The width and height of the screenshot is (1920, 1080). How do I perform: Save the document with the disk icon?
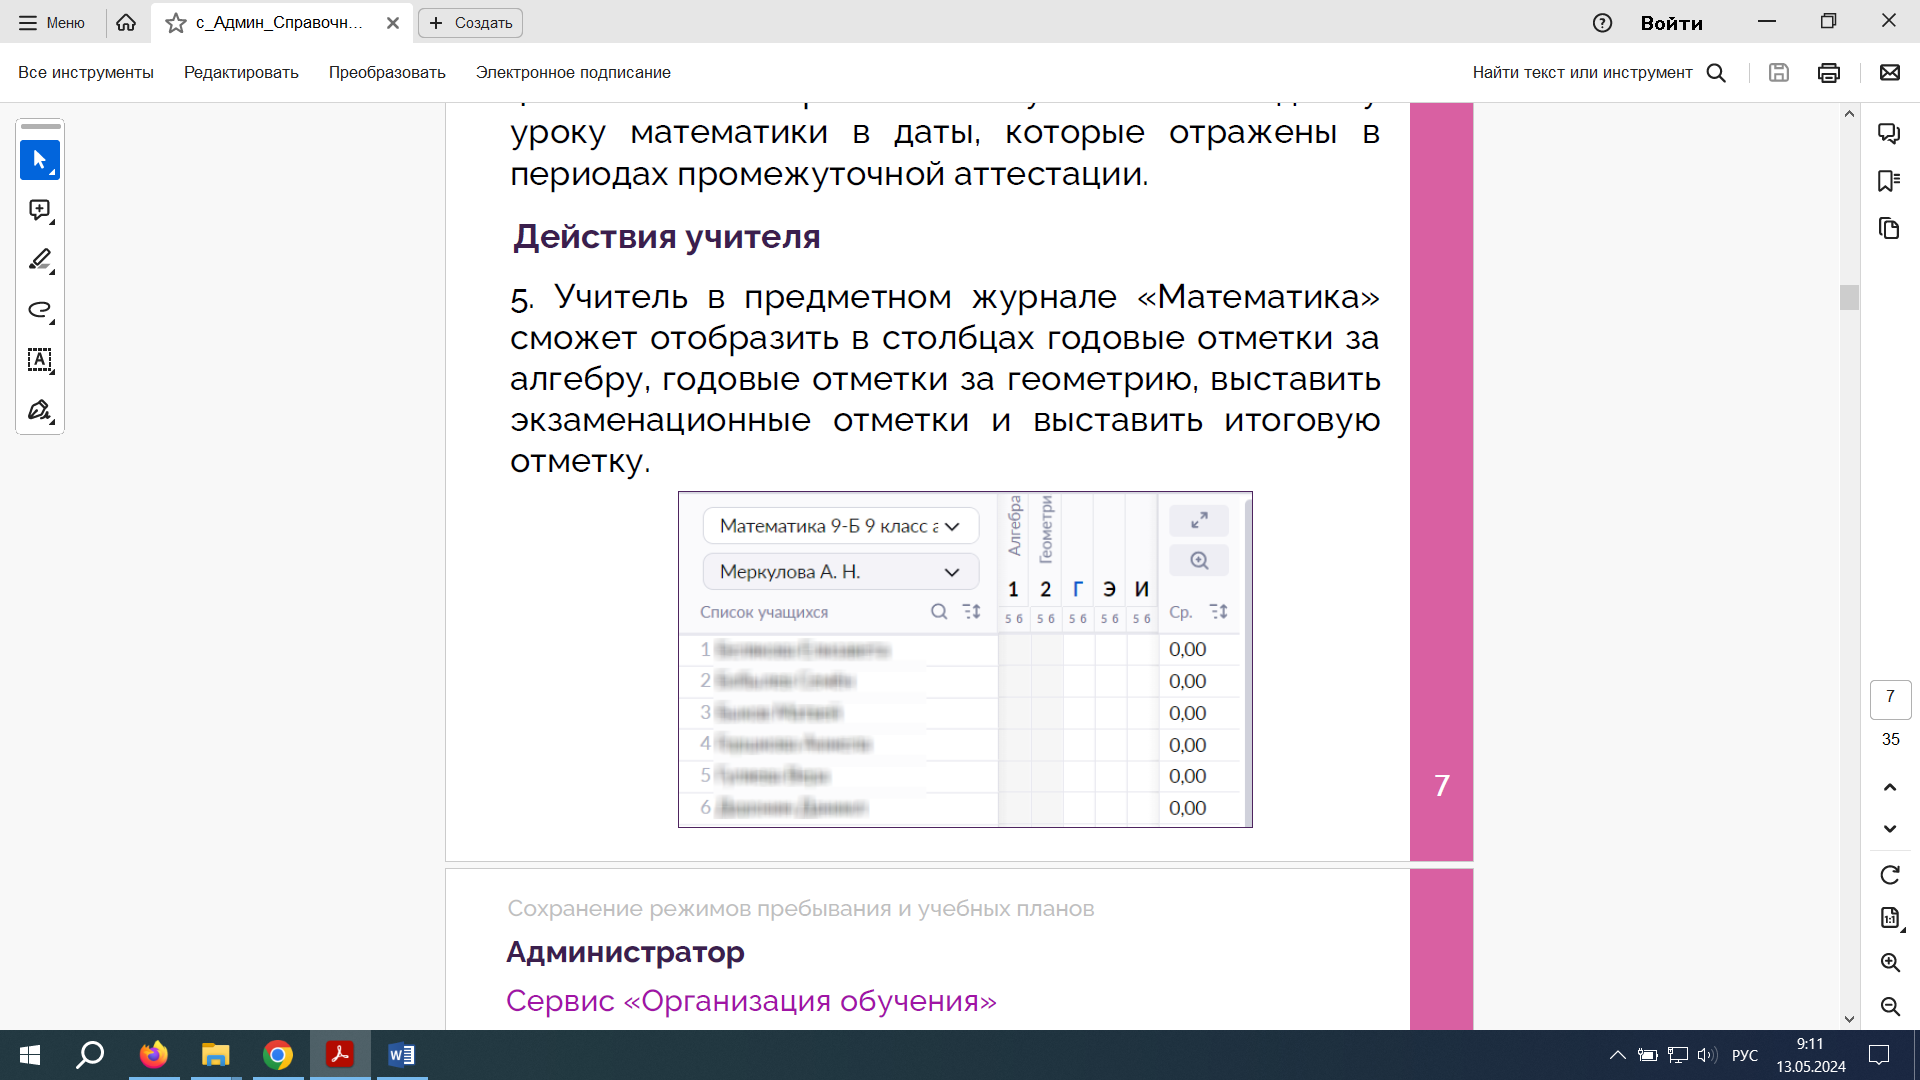click(1778, 72)
